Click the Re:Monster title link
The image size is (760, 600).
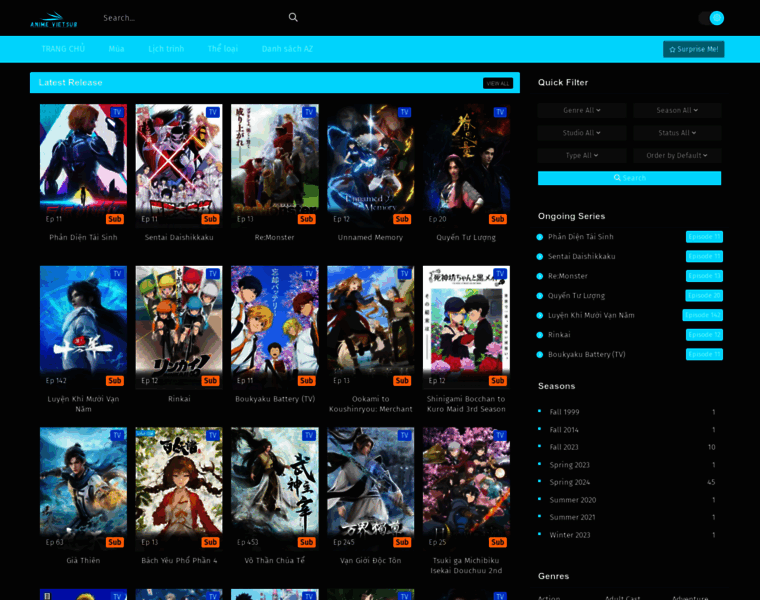coord(274,237)
